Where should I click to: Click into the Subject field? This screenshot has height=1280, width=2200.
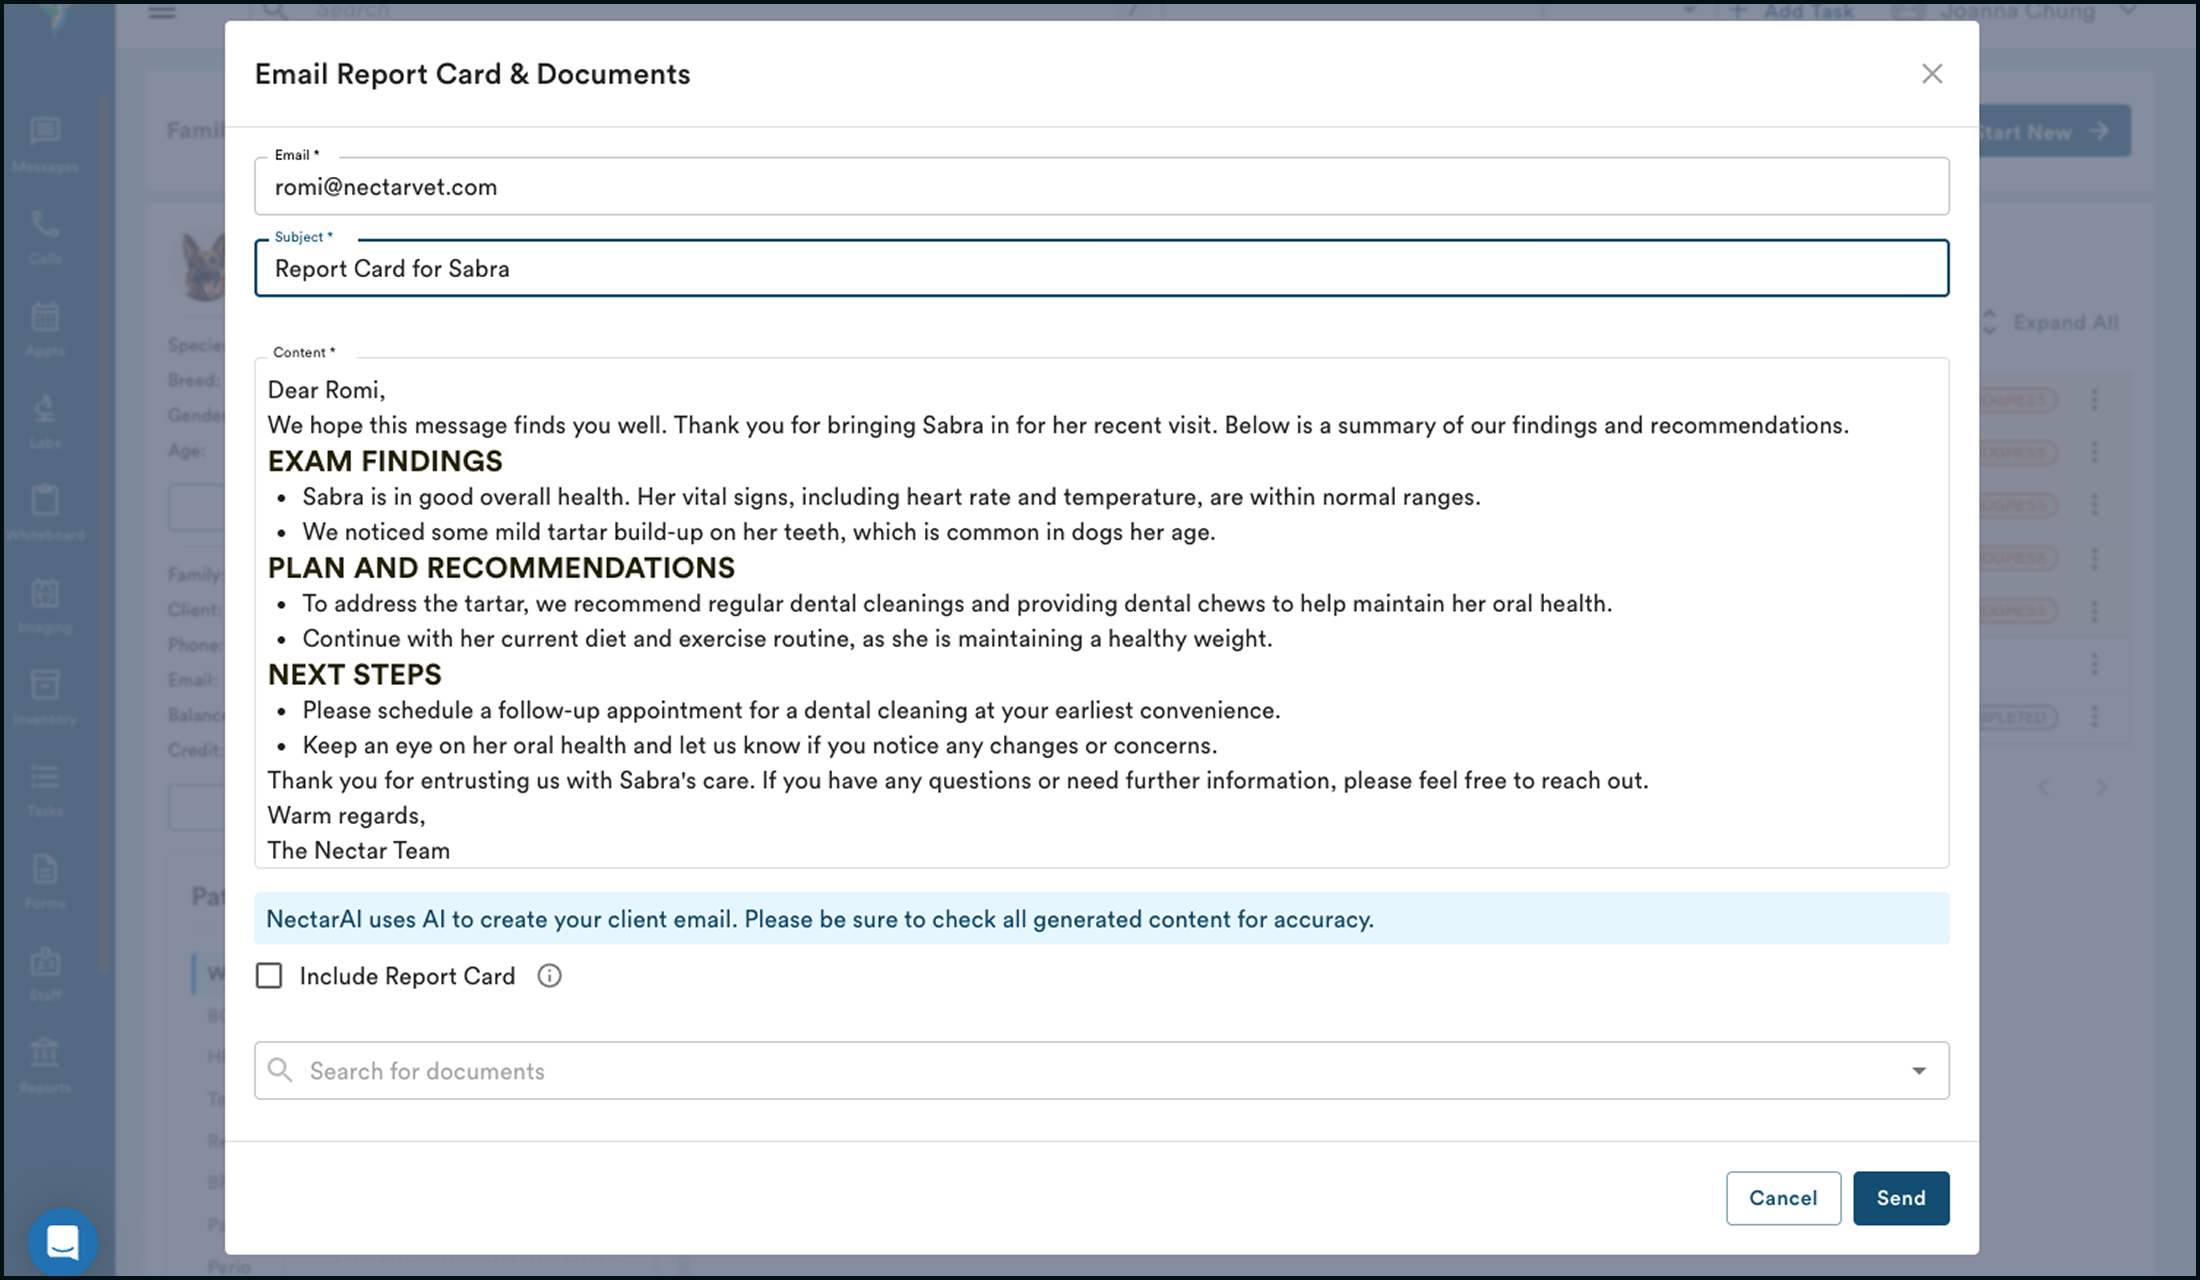click(1100, 269)
